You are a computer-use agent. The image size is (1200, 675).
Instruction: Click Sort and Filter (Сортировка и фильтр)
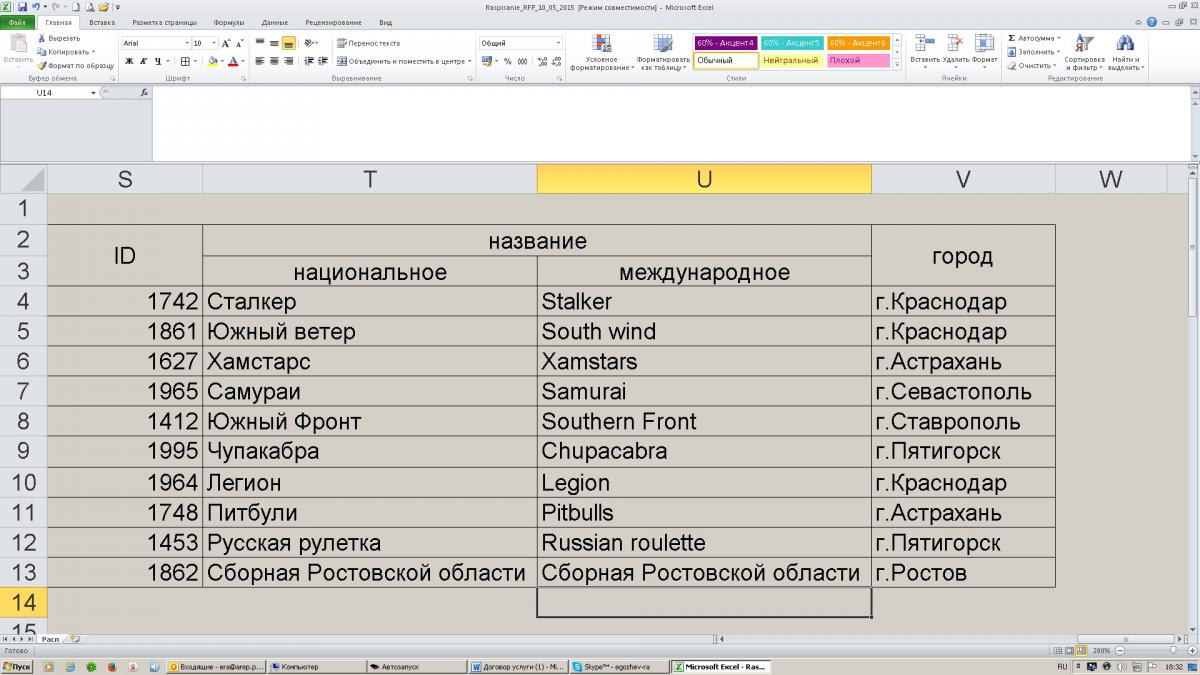(x=1084, y=53)
